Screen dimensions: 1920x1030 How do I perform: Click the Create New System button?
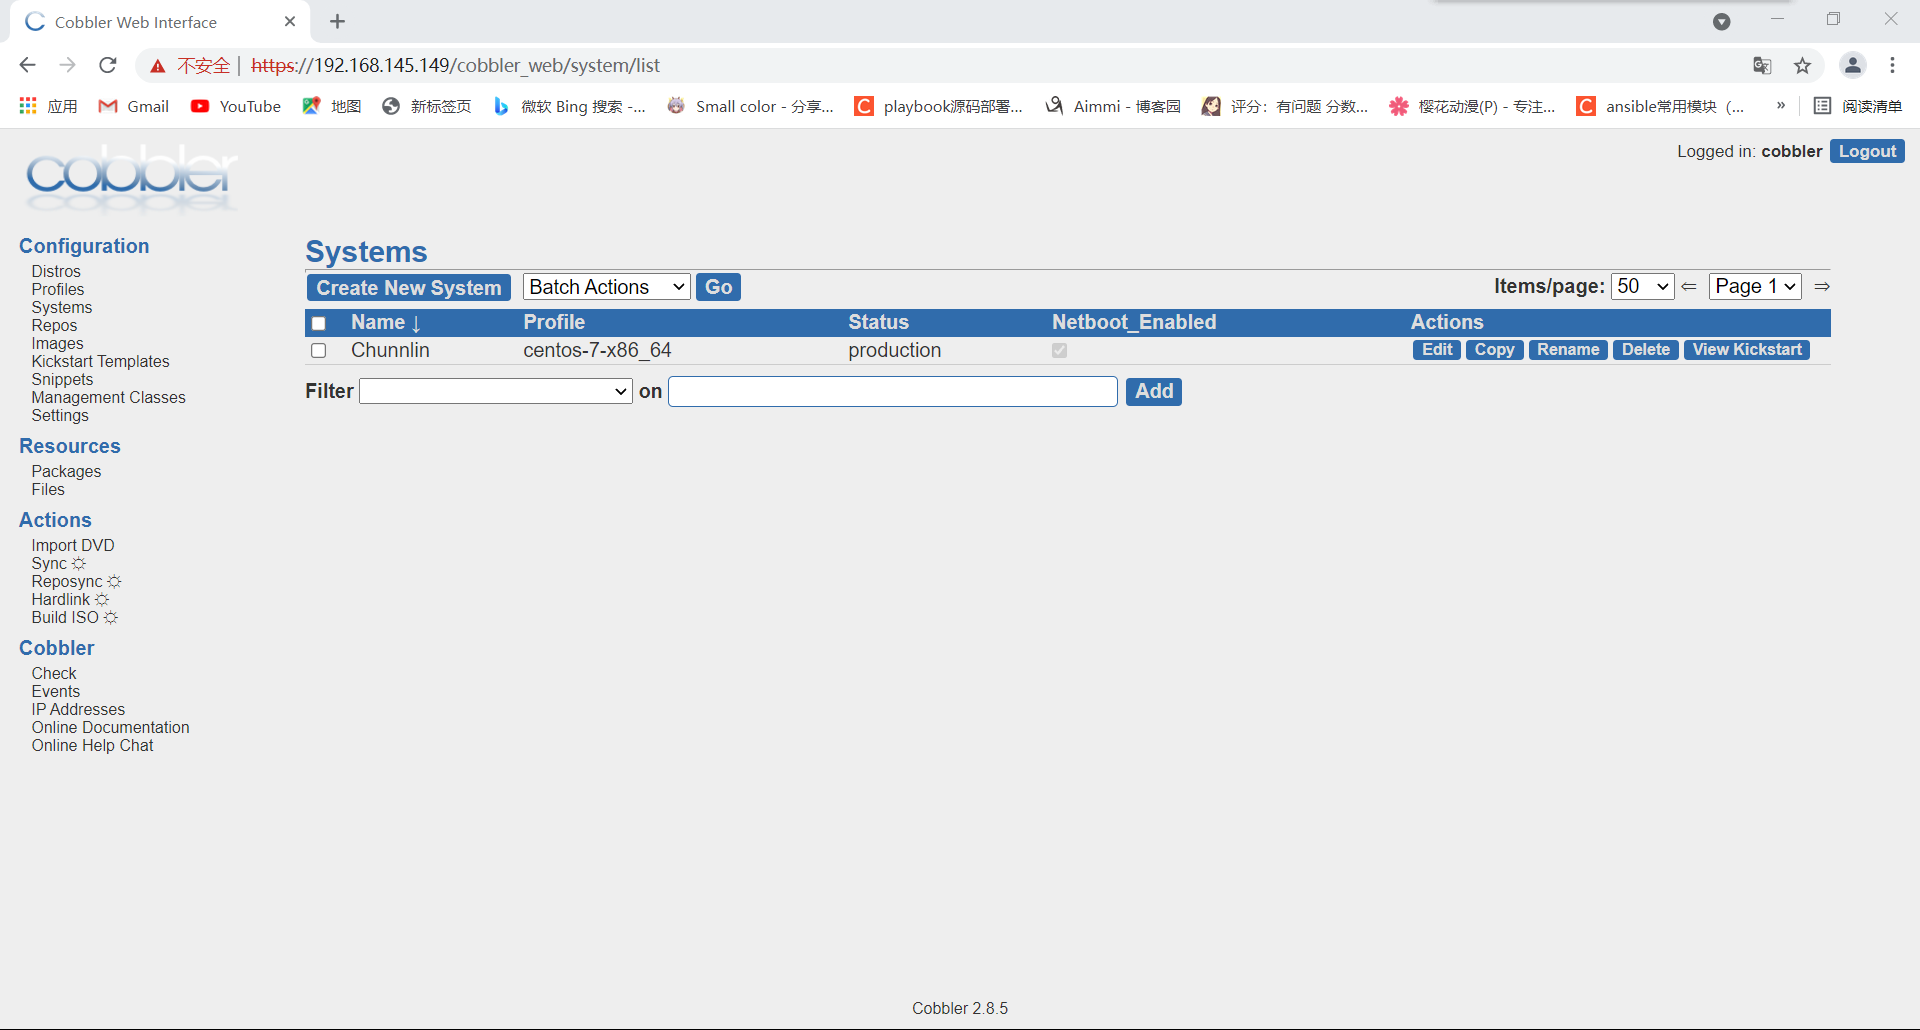409,288
